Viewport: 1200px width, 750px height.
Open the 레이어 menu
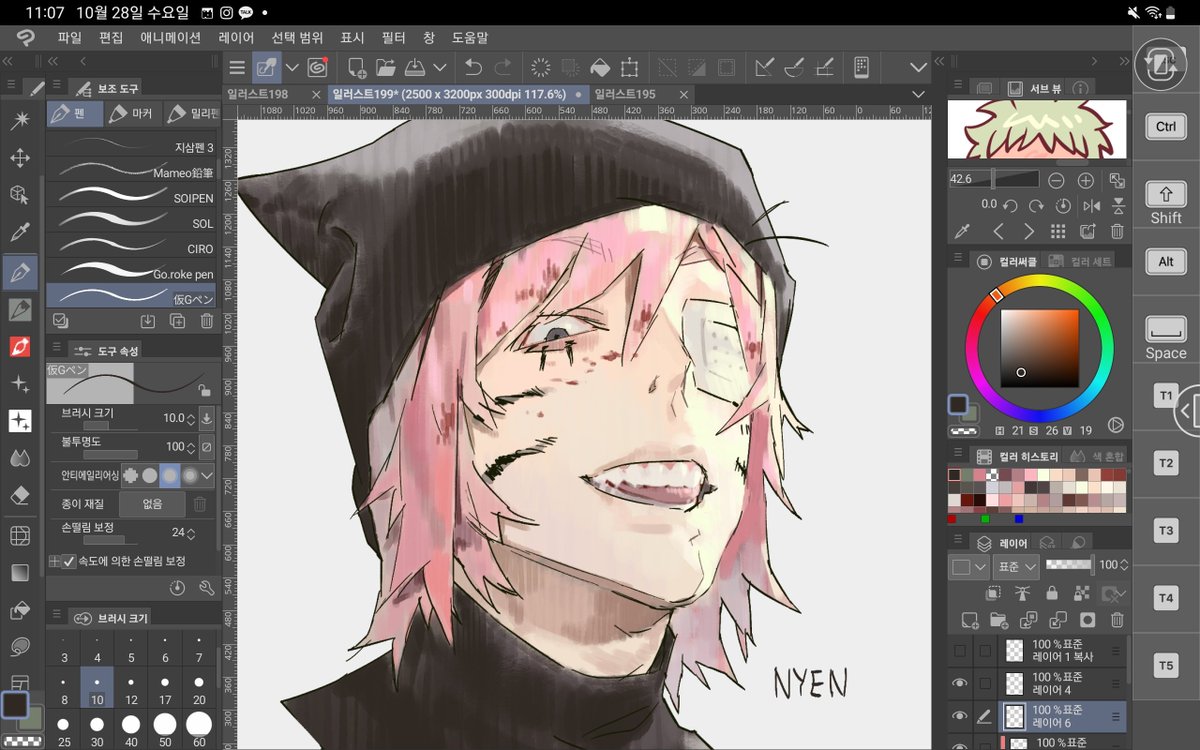click(x=236, y=38)
